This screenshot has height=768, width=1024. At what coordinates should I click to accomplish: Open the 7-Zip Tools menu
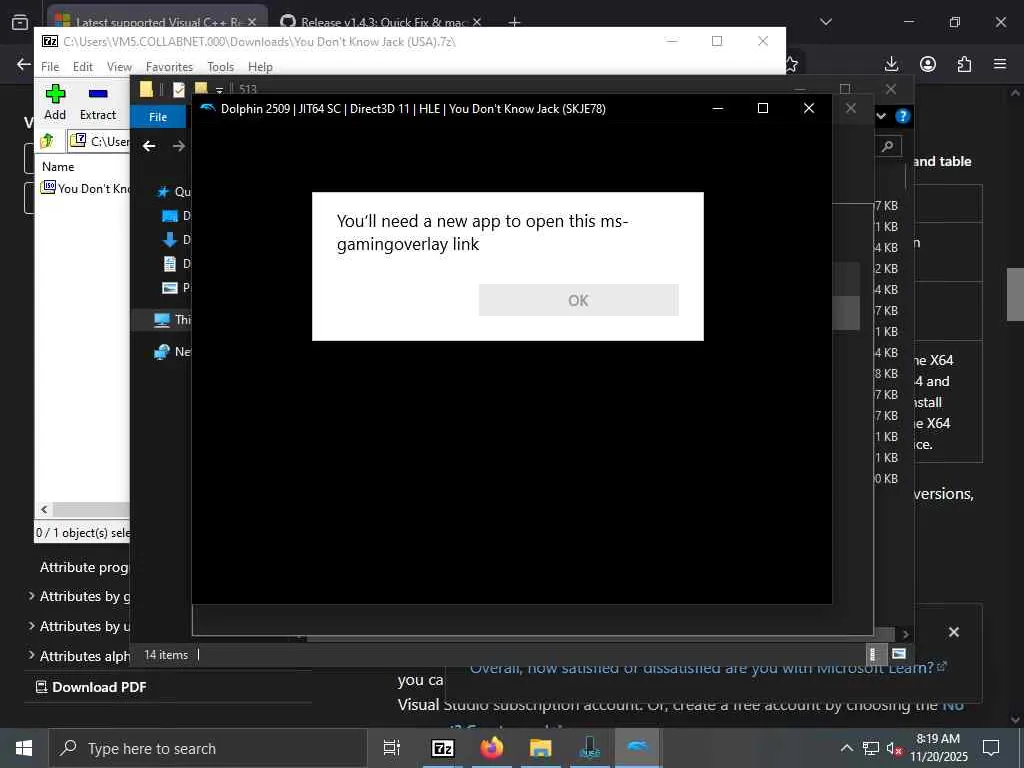[x=220, y=67]
